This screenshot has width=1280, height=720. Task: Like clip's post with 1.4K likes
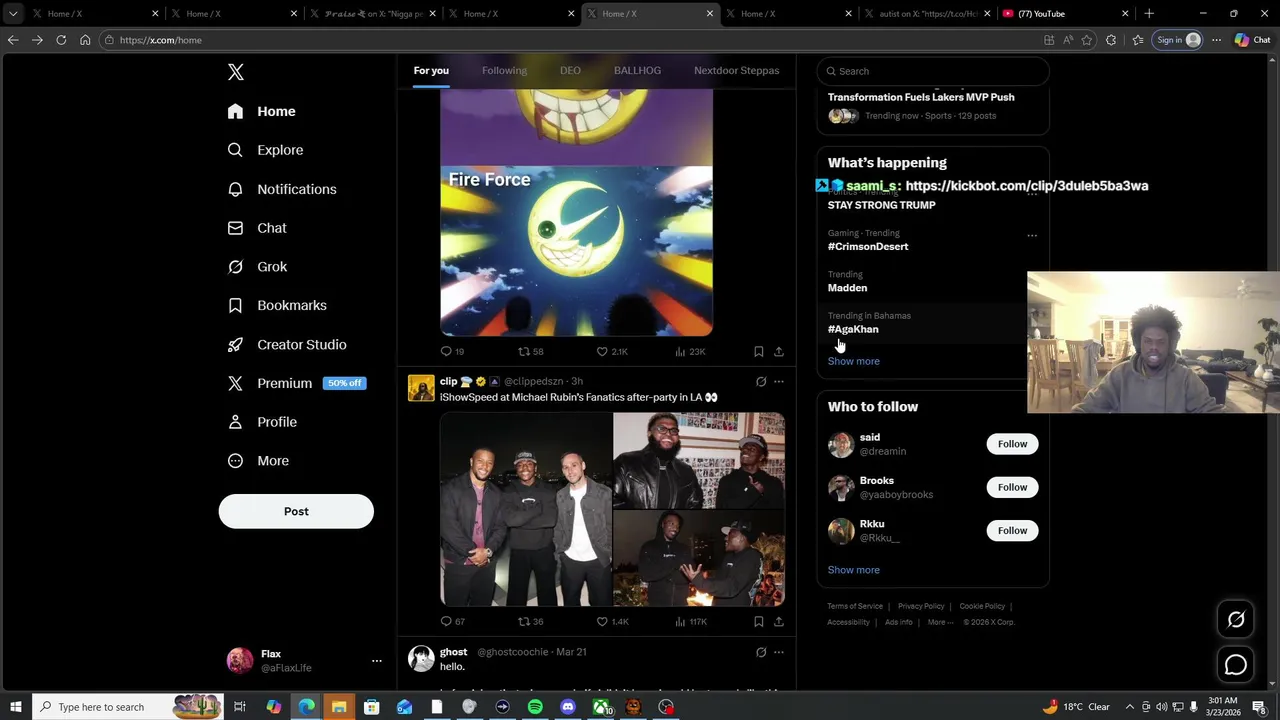[612, 622]
